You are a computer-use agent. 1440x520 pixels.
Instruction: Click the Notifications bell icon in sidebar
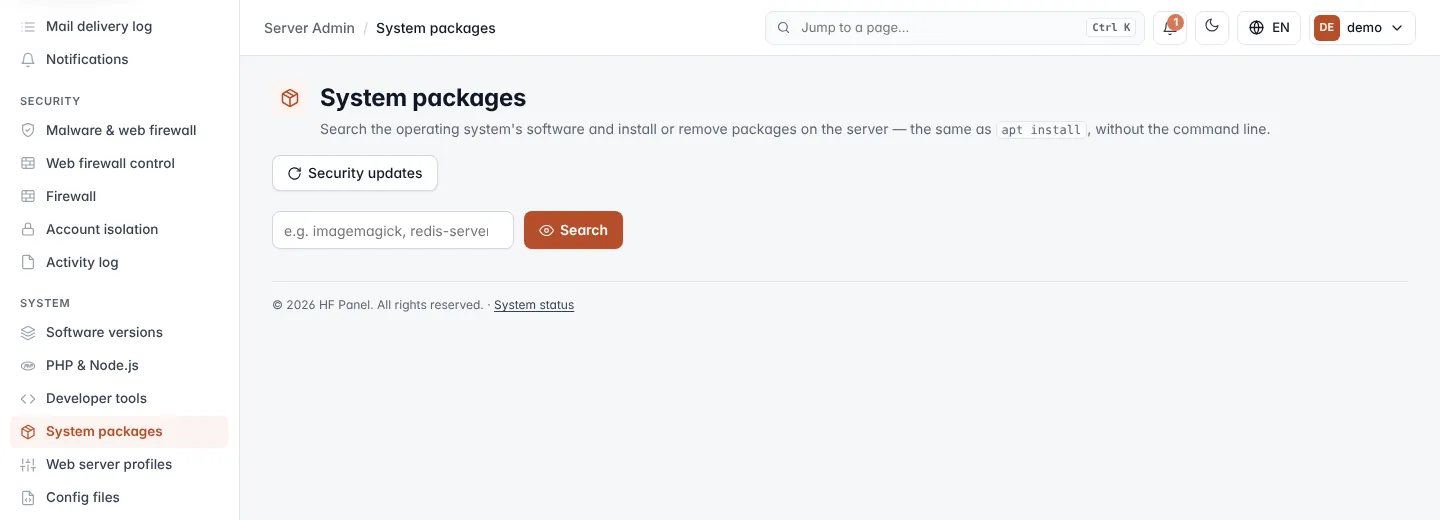tap(28, 59)
